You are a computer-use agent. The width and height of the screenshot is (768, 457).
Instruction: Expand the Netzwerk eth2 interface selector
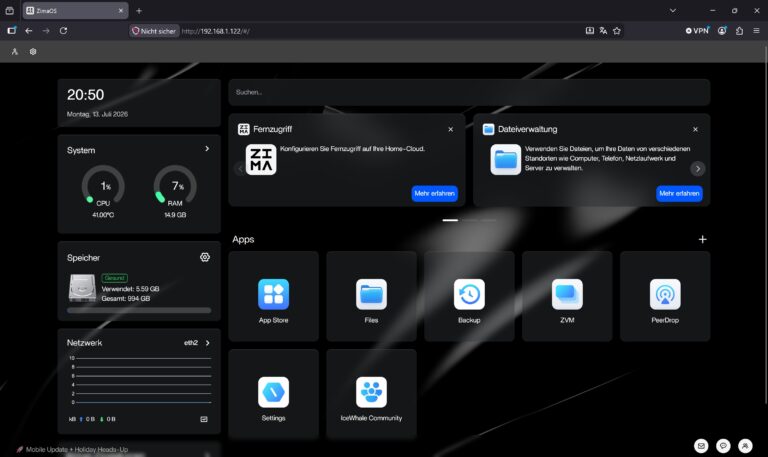point(197,343)
